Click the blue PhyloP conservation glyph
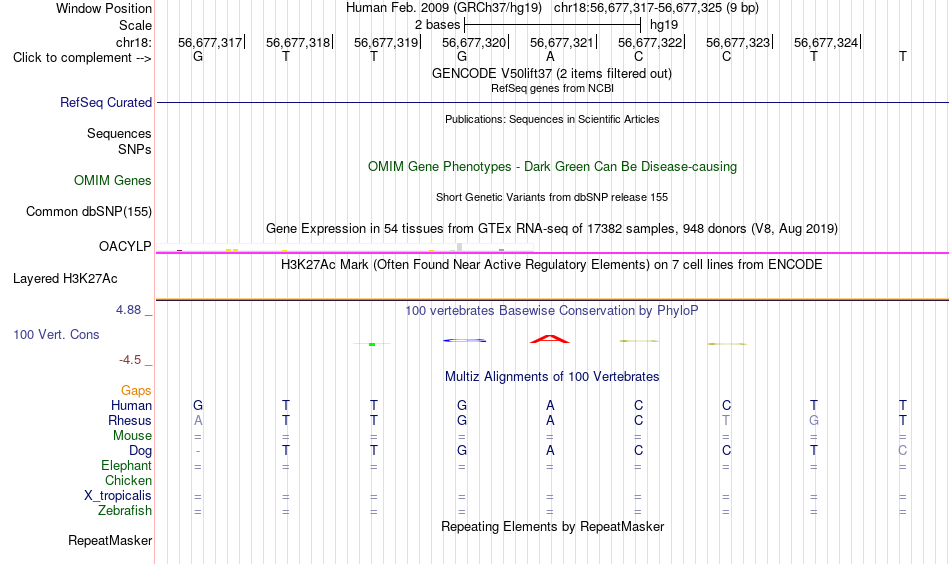The height and width of the screenshot is (564, 950). coord(465,340)
